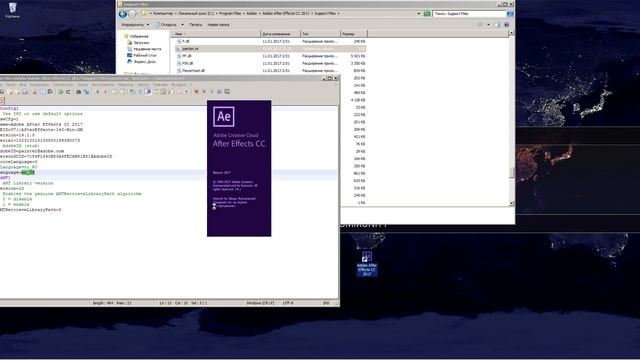
Task: Open Яндекс.Диск in Explorer sidebar
Action: [142, 62]
